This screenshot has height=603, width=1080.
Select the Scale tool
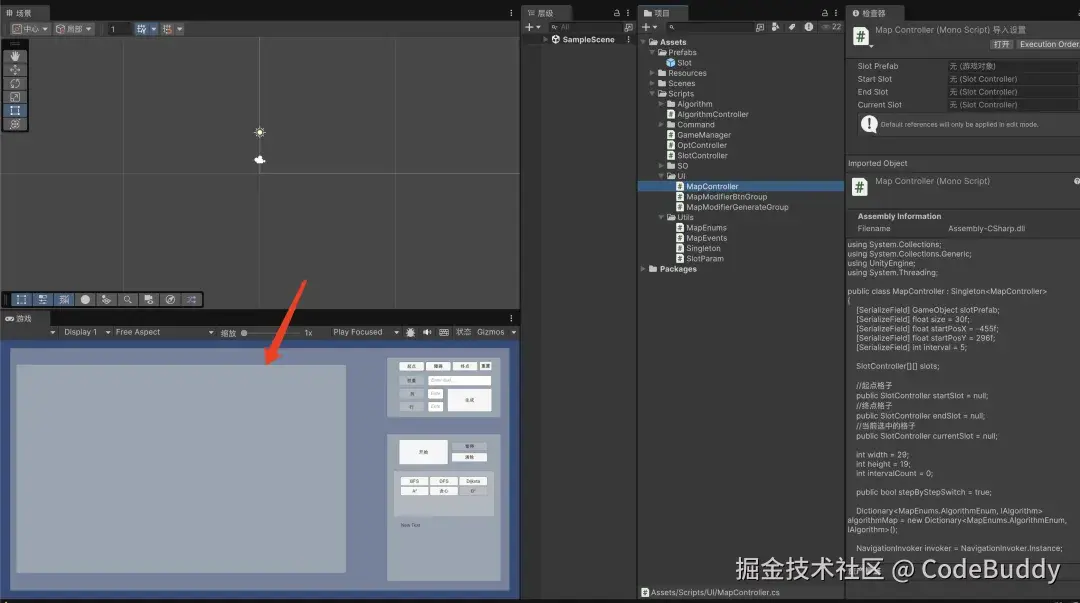pyautogui.click(x=15, y=97)
